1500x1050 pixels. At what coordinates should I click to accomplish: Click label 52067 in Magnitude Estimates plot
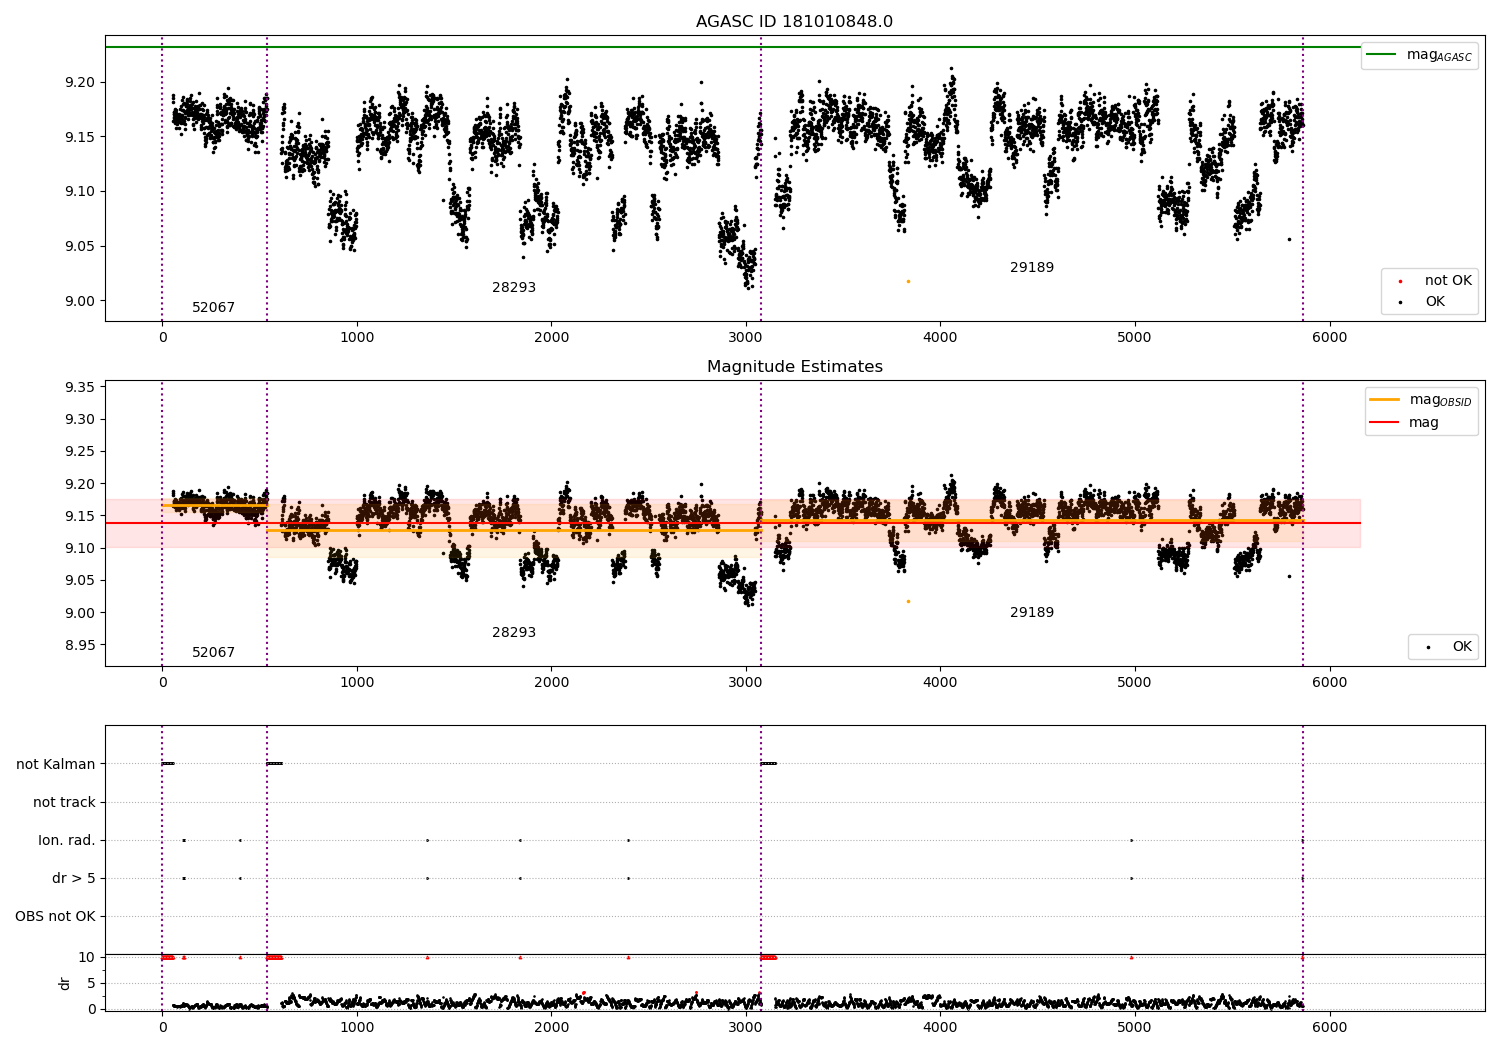[x=213, y=652]
